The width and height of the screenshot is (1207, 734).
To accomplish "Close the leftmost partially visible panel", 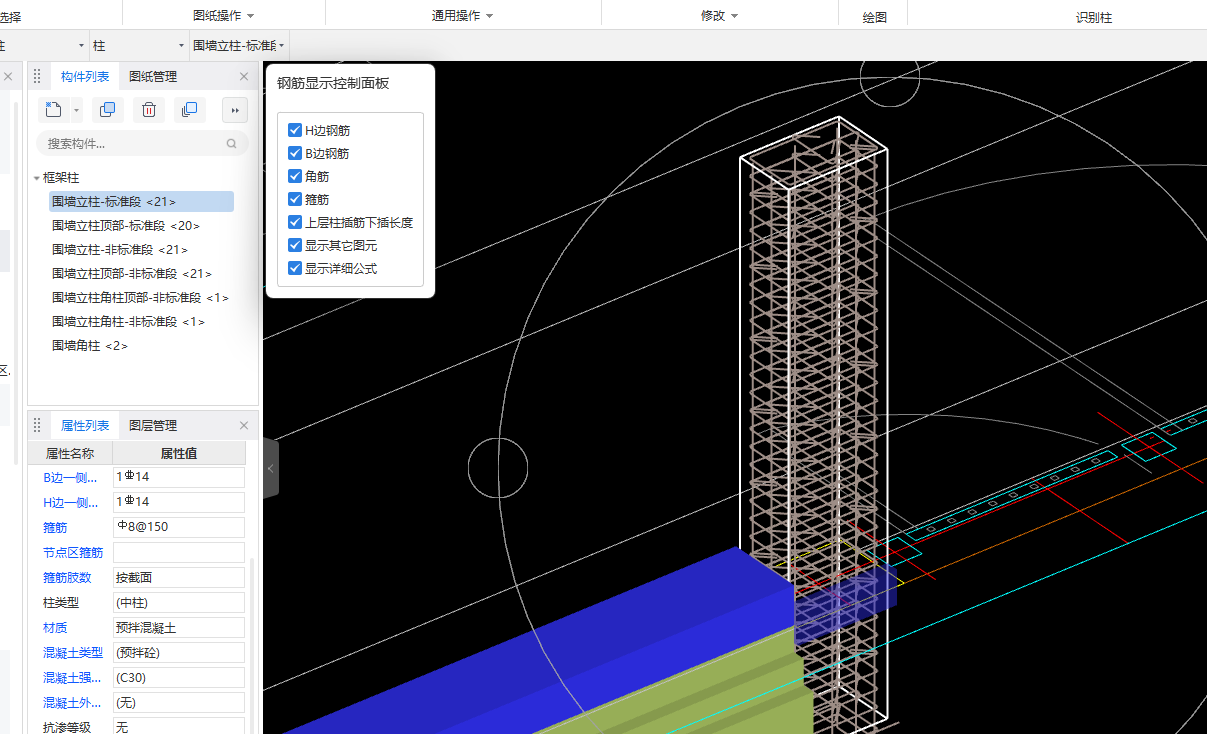I will point(7,76).
